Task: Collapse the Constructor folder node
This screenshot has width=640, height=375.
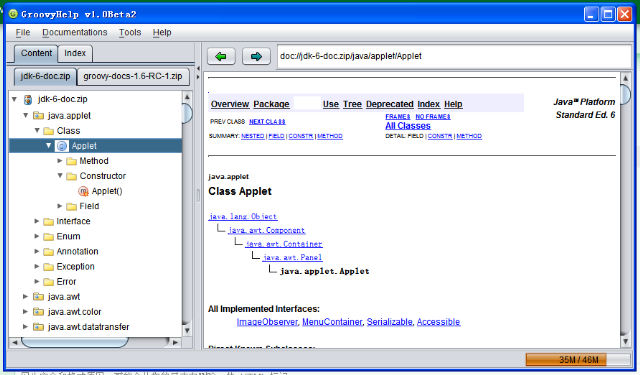Action: click(60, 176)
